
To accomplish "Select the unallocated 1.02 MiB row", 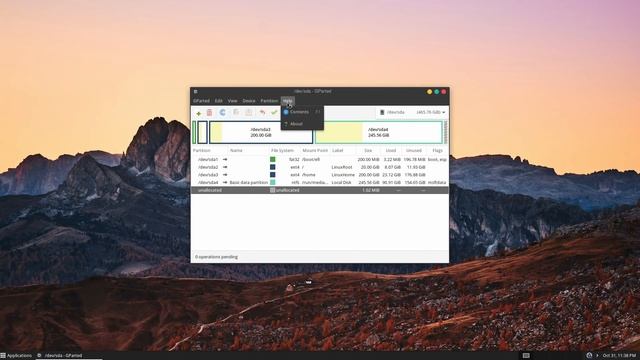I will (x=320, y=190).
